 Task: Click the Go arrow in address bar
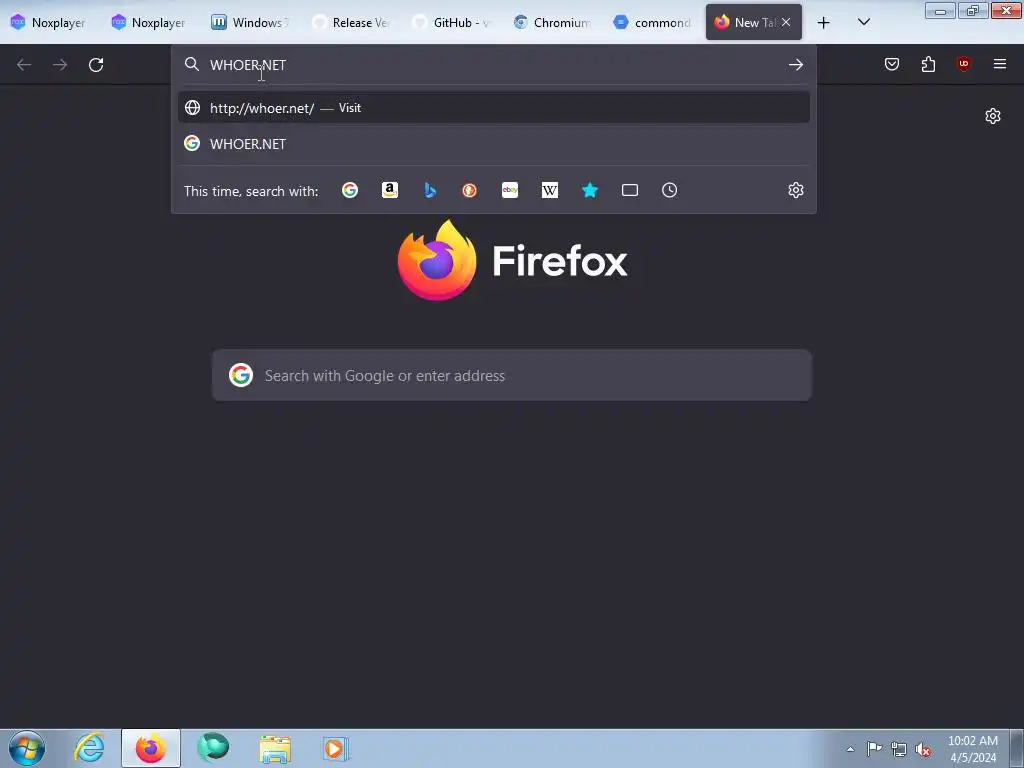pos(795,65)
